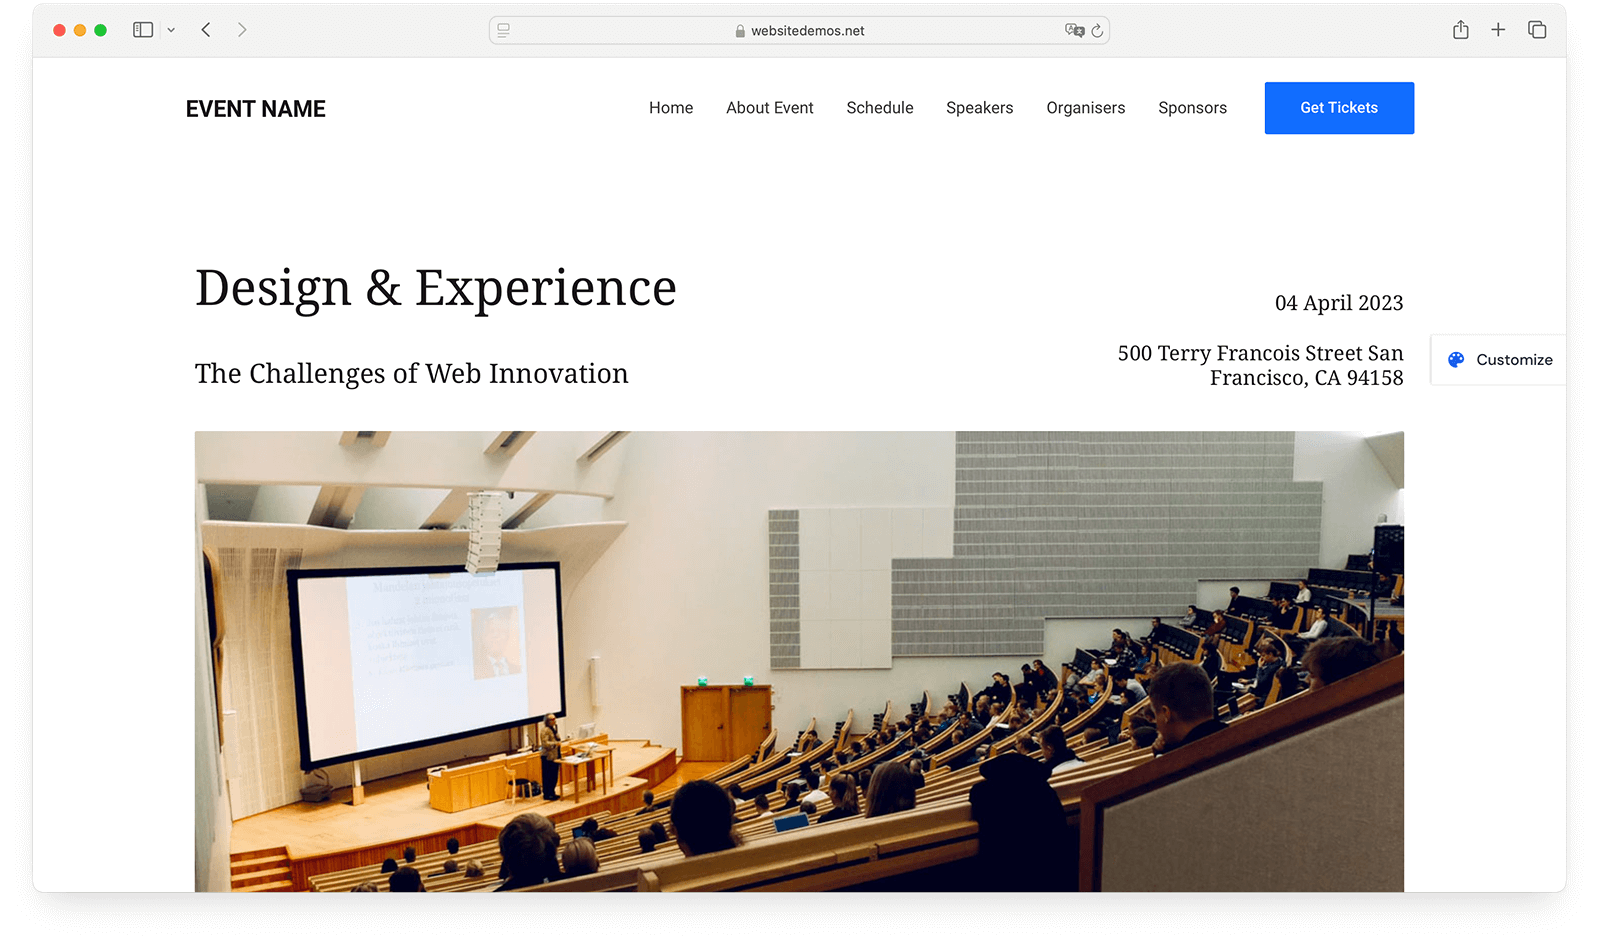
Task: Show the tab overview icon
Action: [x=1537, y=30]
